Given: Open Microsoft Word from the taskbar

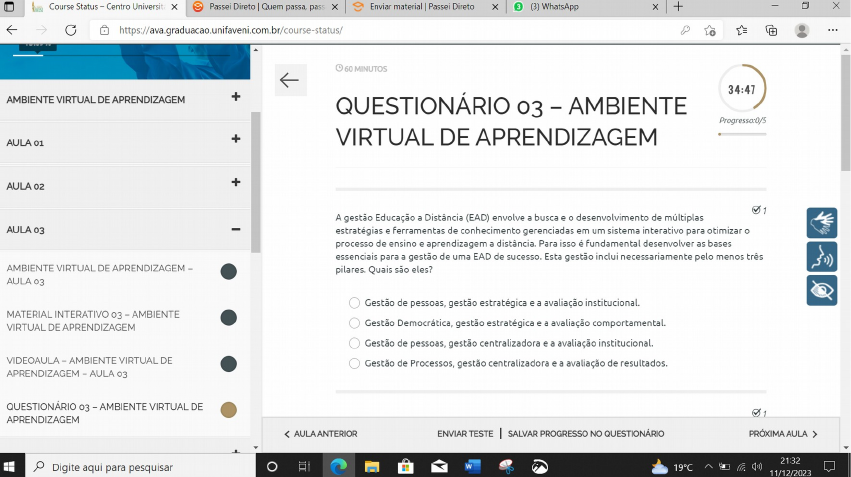Looking at the screenshot, I should pyautogui.click(x=473, y=466).
